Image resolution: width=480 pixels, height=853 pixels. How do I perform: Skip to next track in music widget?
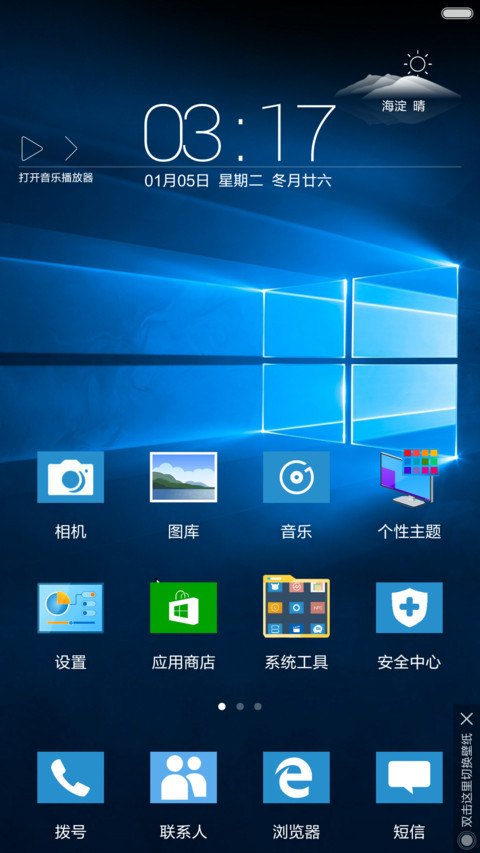(71, 149)
